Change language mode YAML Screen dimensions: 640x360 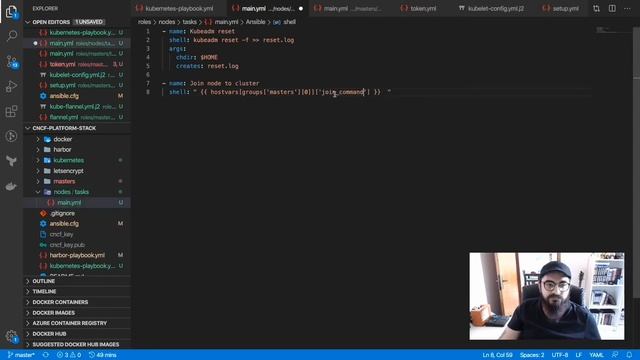pos(596,355)
